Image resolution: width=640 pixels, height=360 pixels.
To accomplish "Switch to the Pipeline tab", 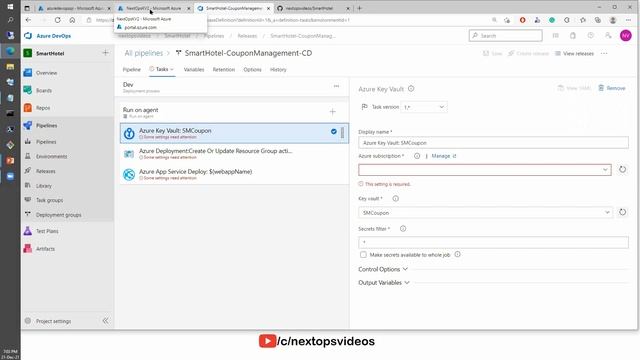I will (x=131, y=70).
